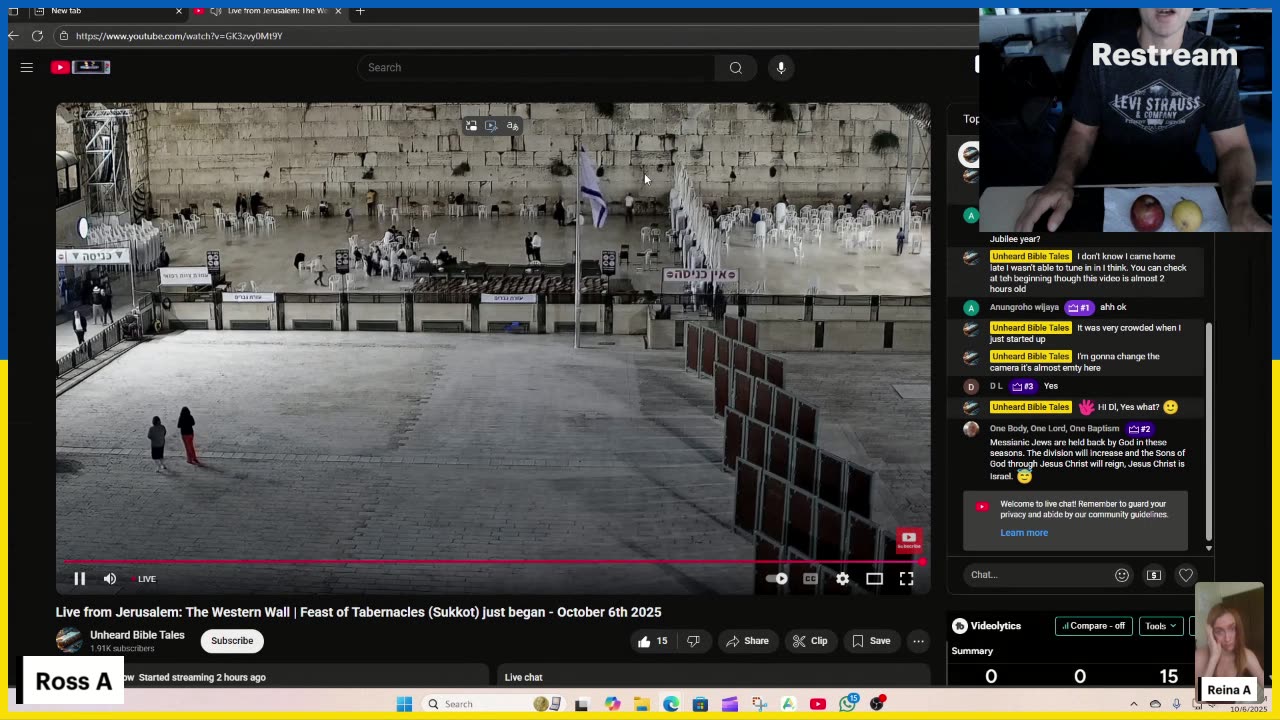Open the chat emoji picker

[x=1122, y=575]
